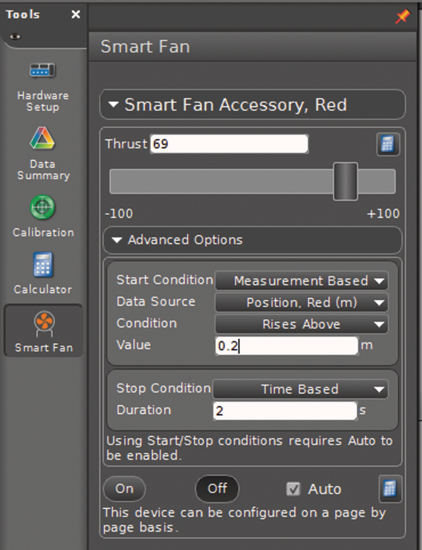The height and width of the screenshot is (550, 422).
Task: Click the start condition Value field
Action: pyautogui.click(x=287, y=346)
